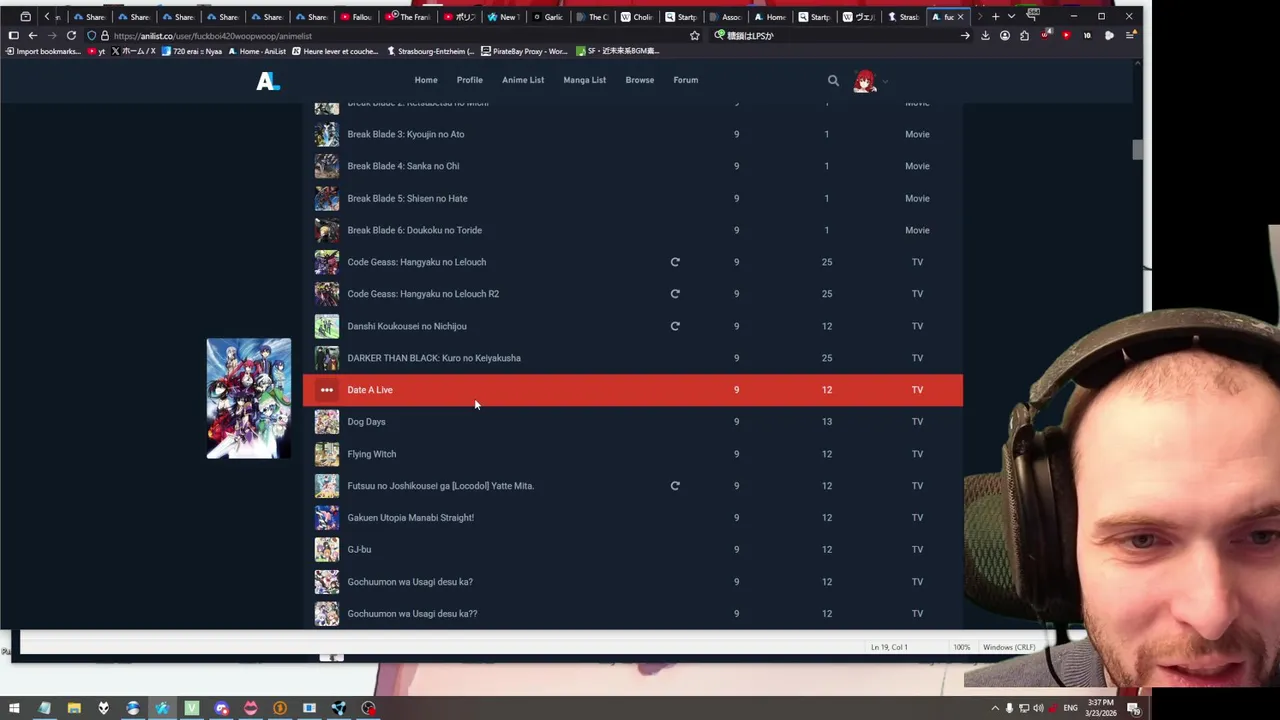Screen dimensions: 1280x720
Task: Open the Dog Days title
Action: pos(366,422)
